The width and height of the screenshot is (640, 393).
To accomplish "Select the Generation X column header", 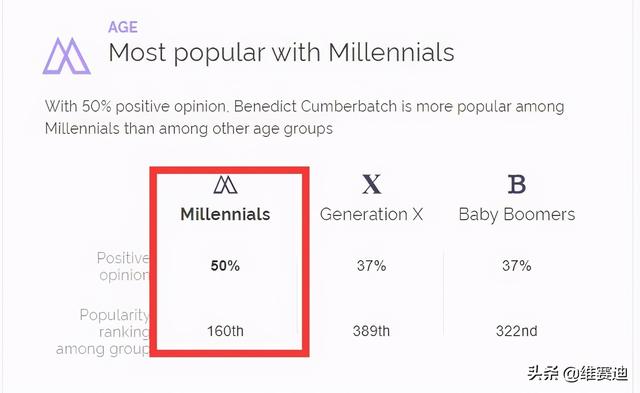I will [x=371, y=214].
